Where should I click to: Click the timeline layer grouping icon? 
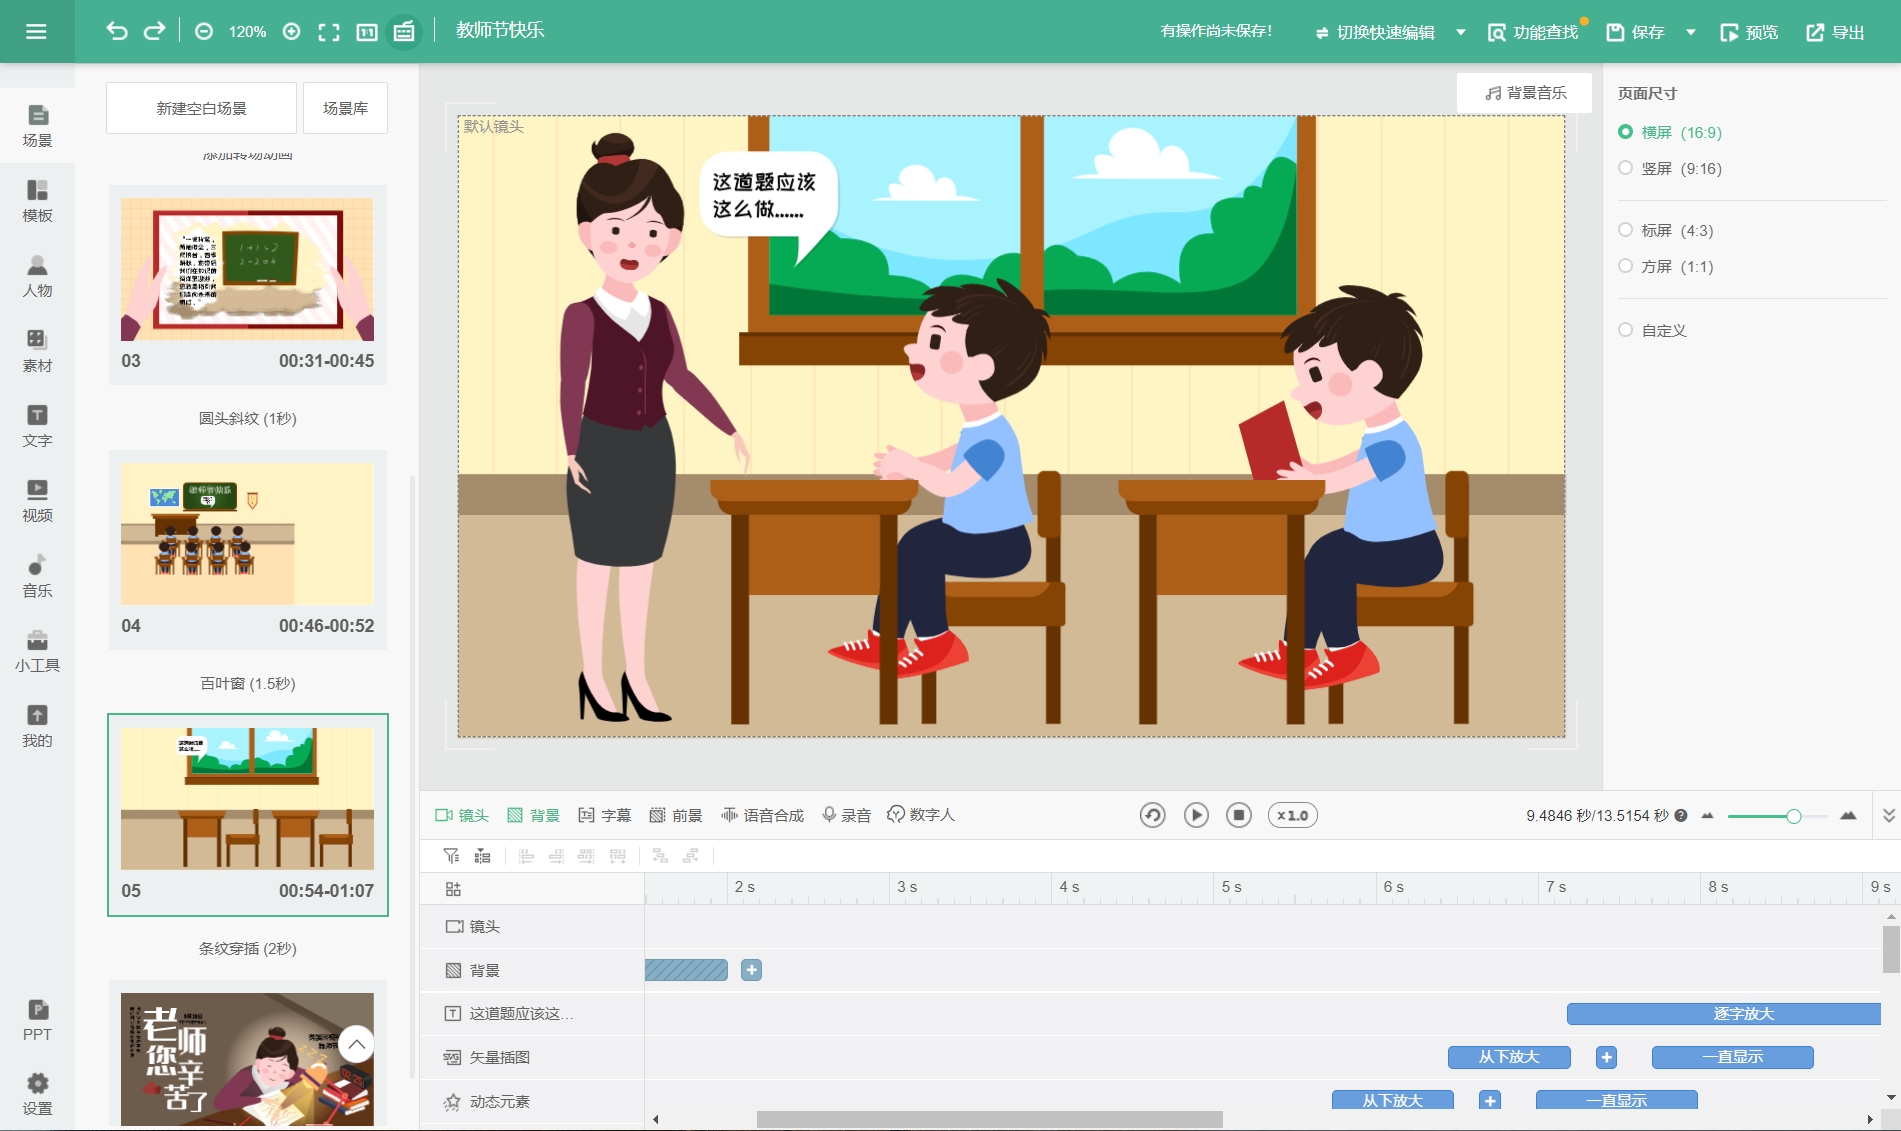pos(482,855)
